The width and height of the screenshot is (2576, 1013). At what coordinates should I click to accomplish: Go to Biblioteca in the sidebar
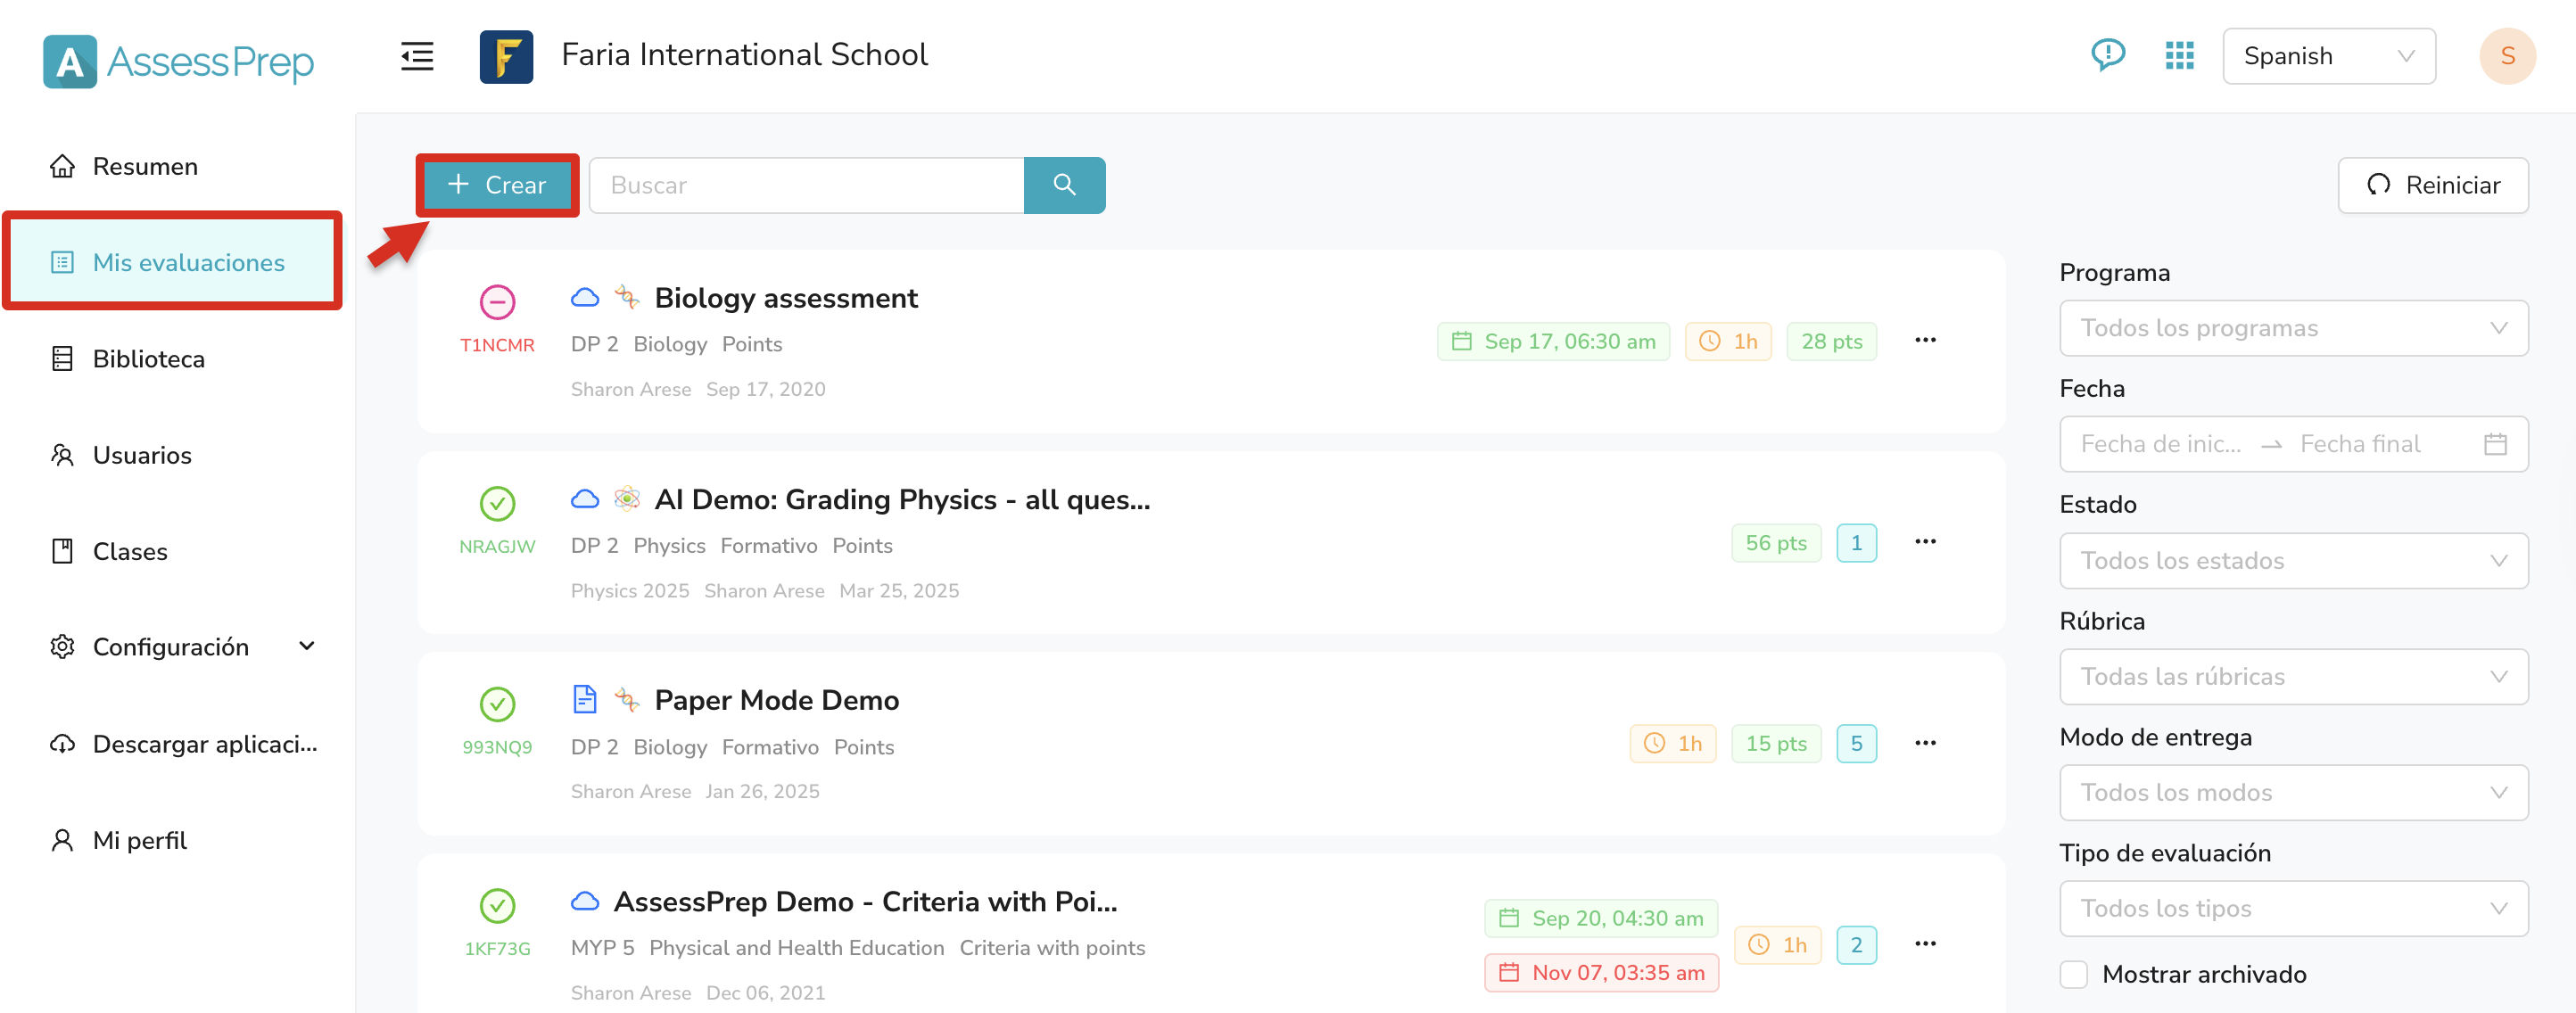click(148, 359)
